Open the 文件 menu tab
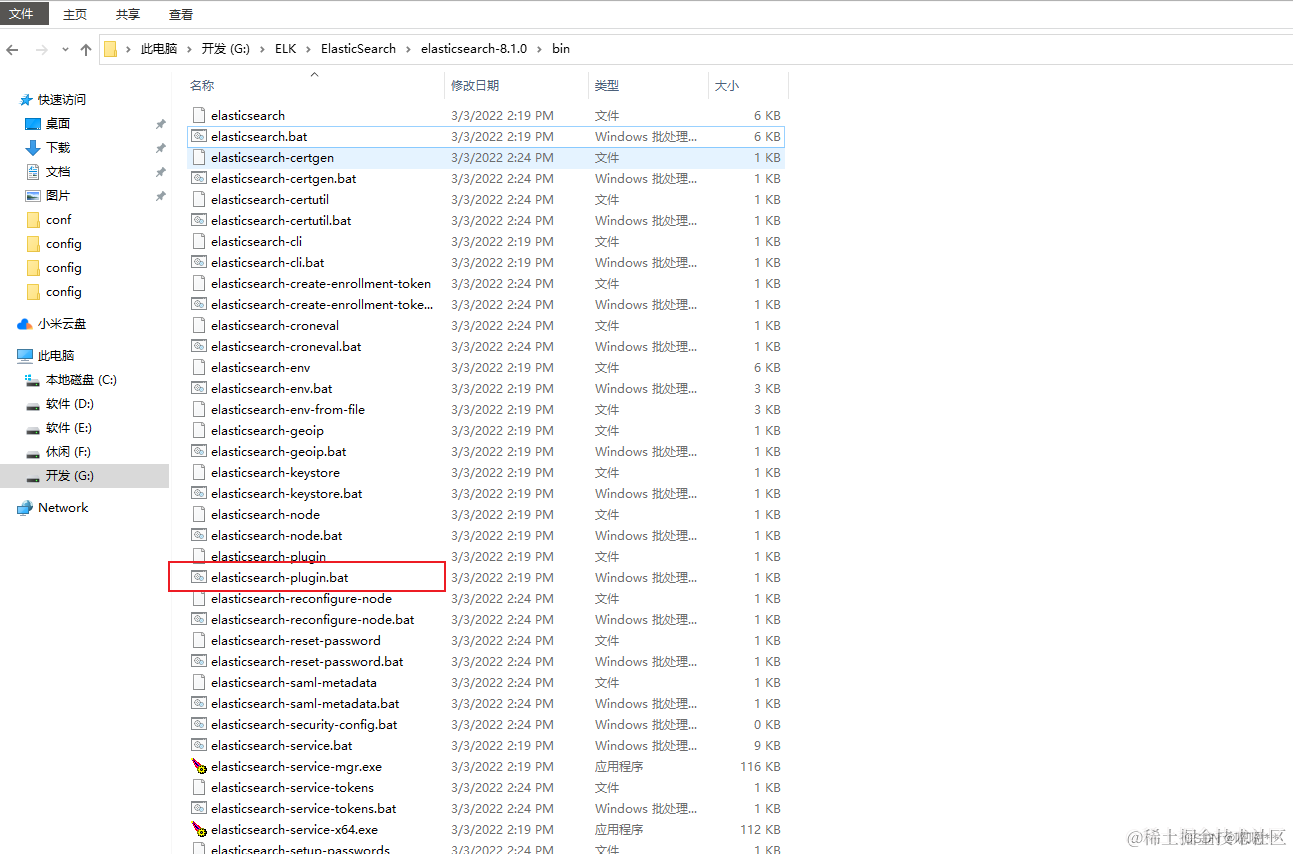The image size is (1293, 854). [x=22, y=14]
